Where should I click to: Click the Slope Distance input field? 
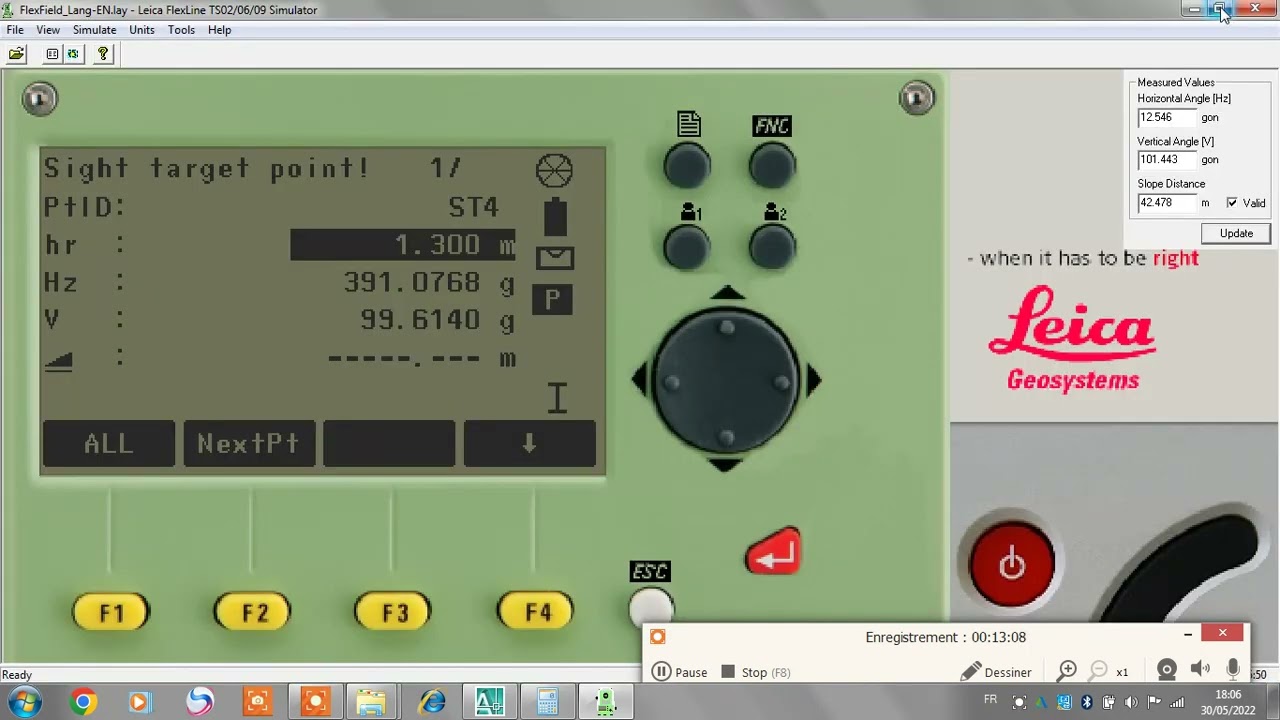point(1166,203)
